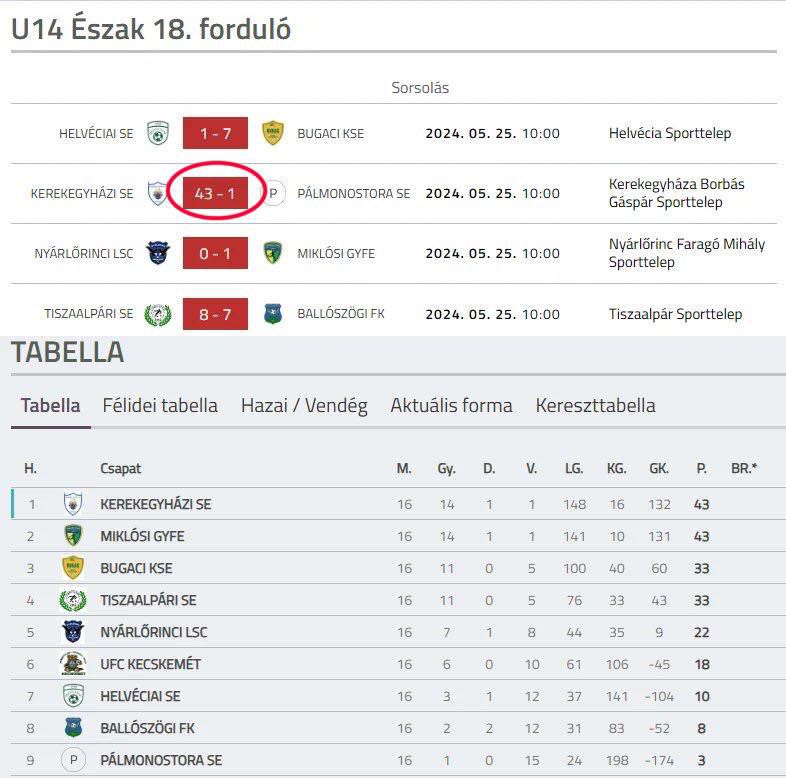
Task: Click the Miklósi GYFE green crest in fixtures
Action: click(x=273, y=253)
